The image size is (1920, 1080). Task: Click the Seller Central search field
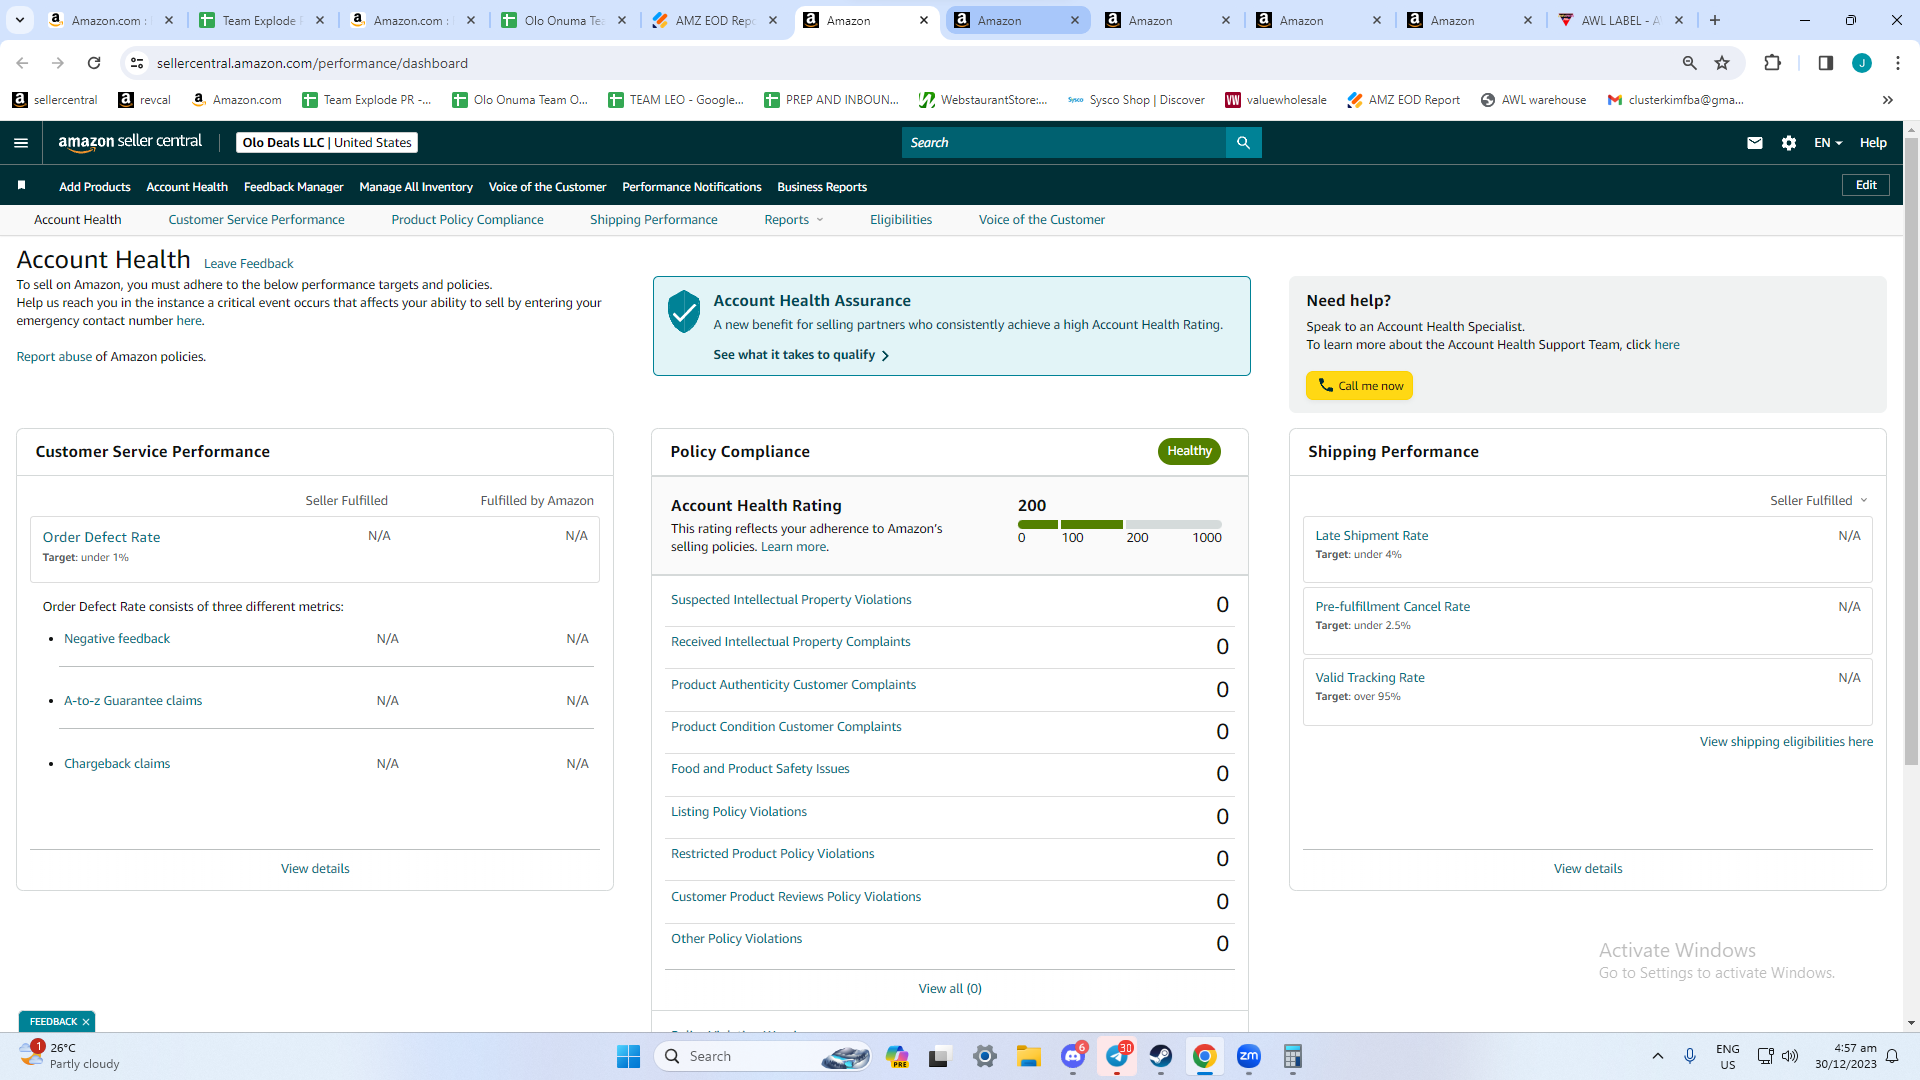tap(1064, 143)
